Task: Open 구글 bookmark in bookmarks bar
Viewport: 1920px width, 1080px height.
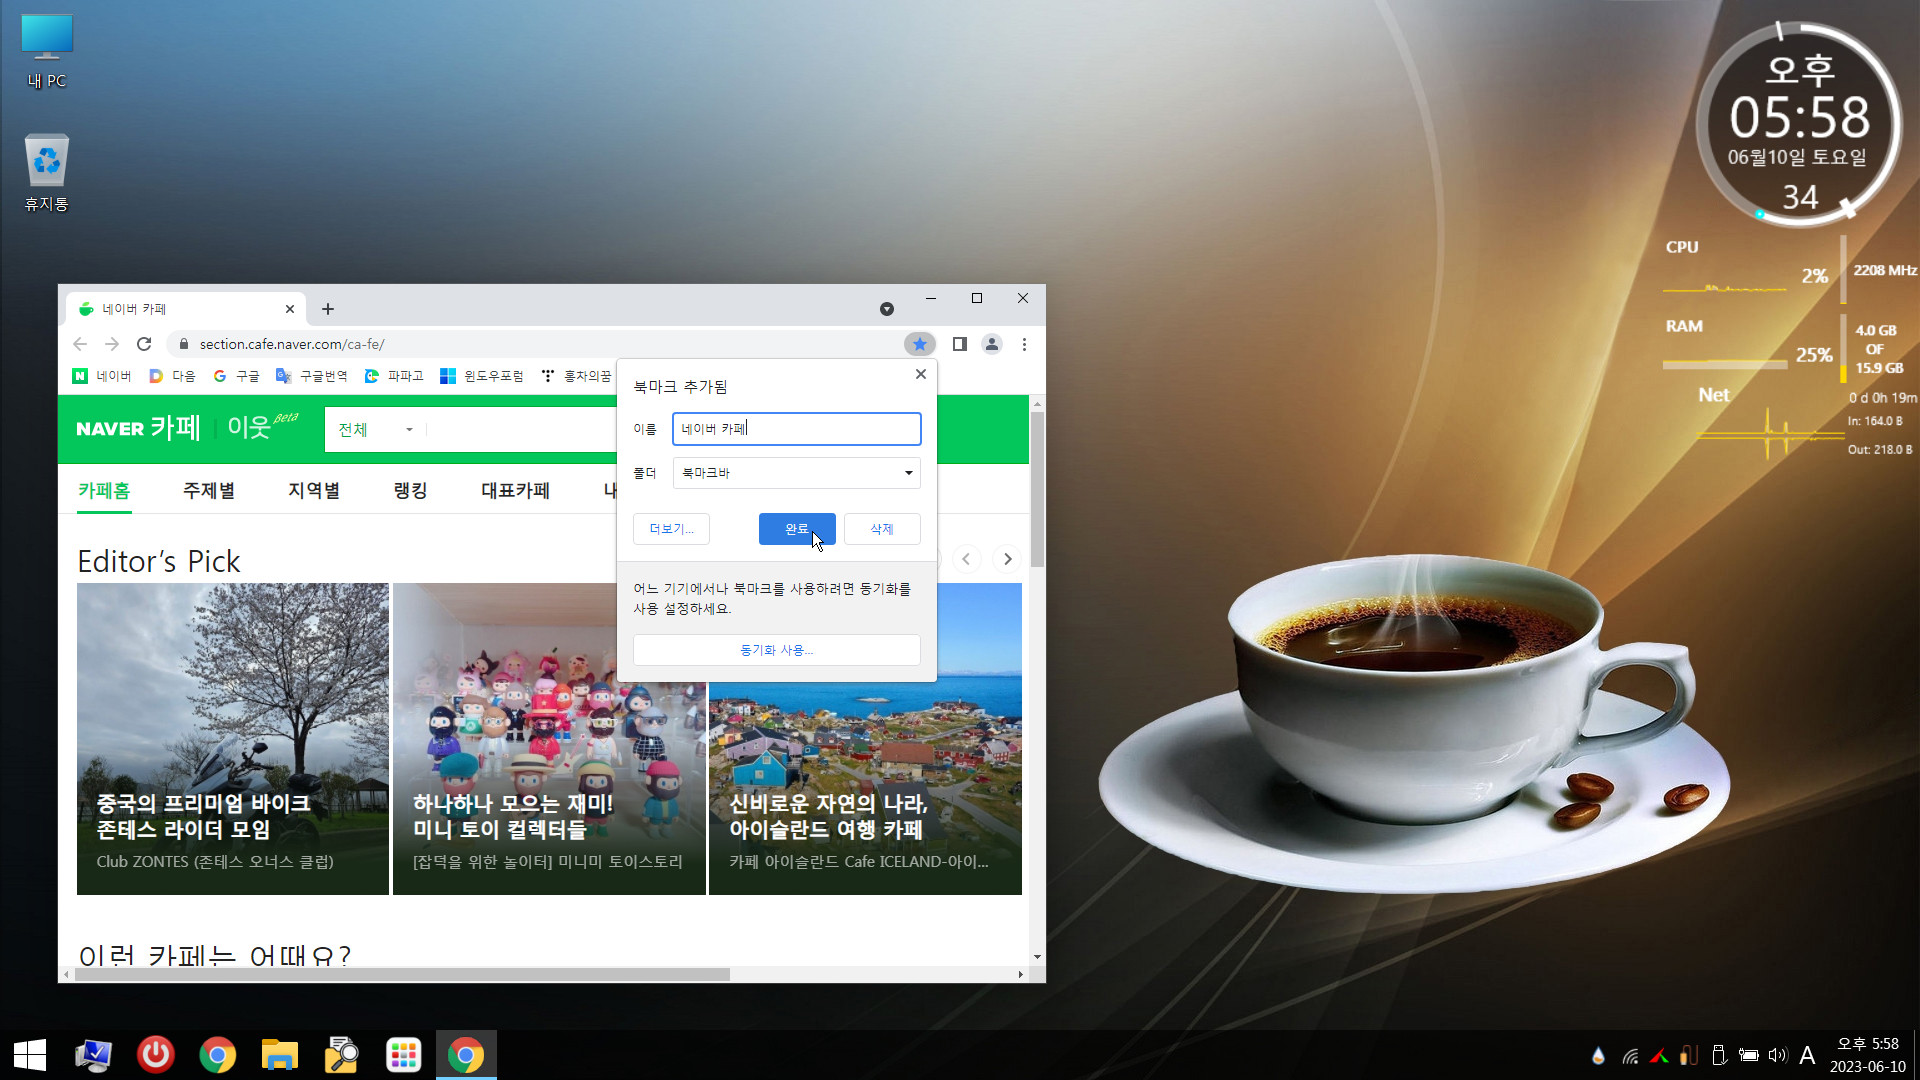Action: coord(236,376)
